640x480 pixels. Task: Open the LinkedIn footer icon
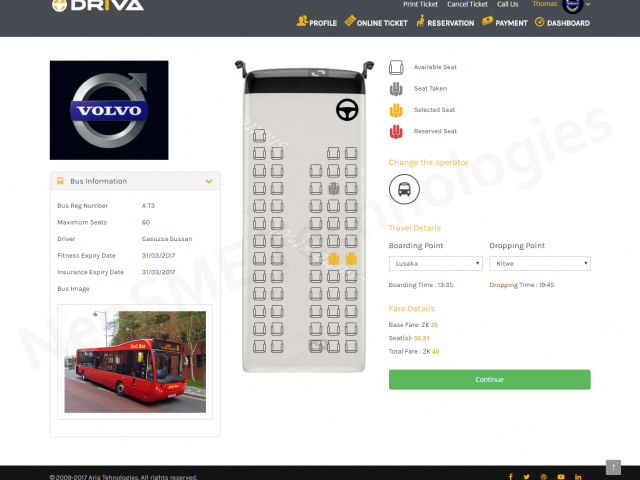(x=578, y=477)
